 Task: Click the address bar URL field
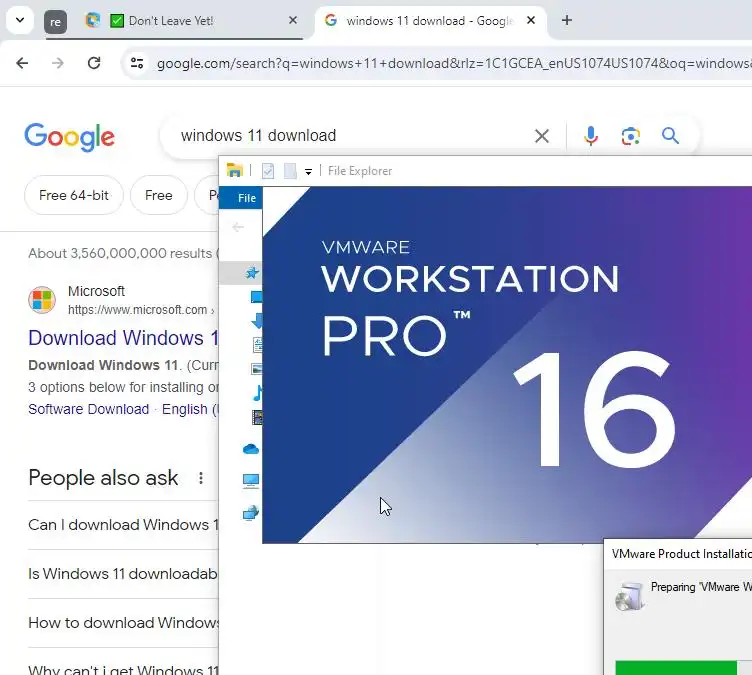click(453, 63)
